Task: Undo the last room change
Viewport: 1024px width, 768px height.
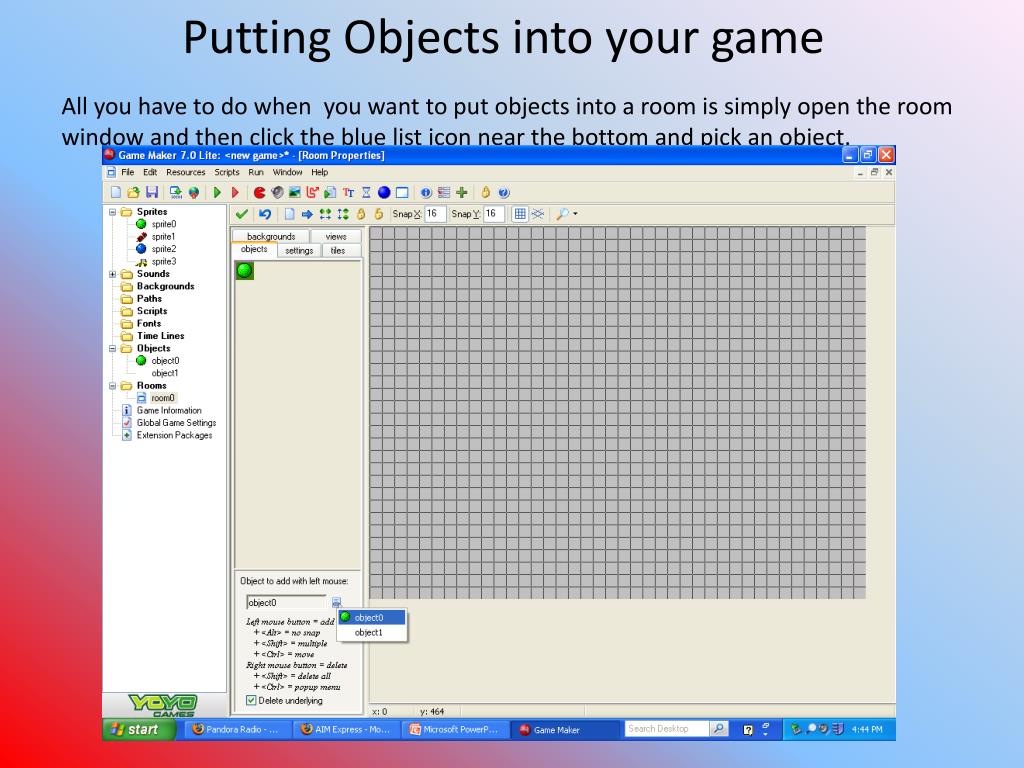Action: click(264, 214)
